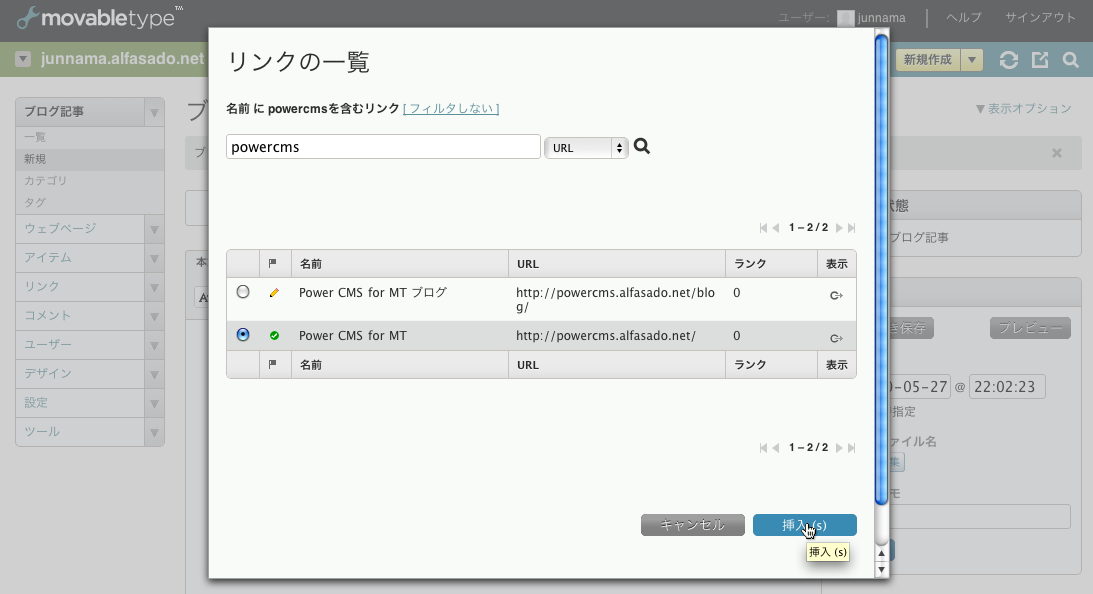Click the view site icon in header

coord(1040,60)
